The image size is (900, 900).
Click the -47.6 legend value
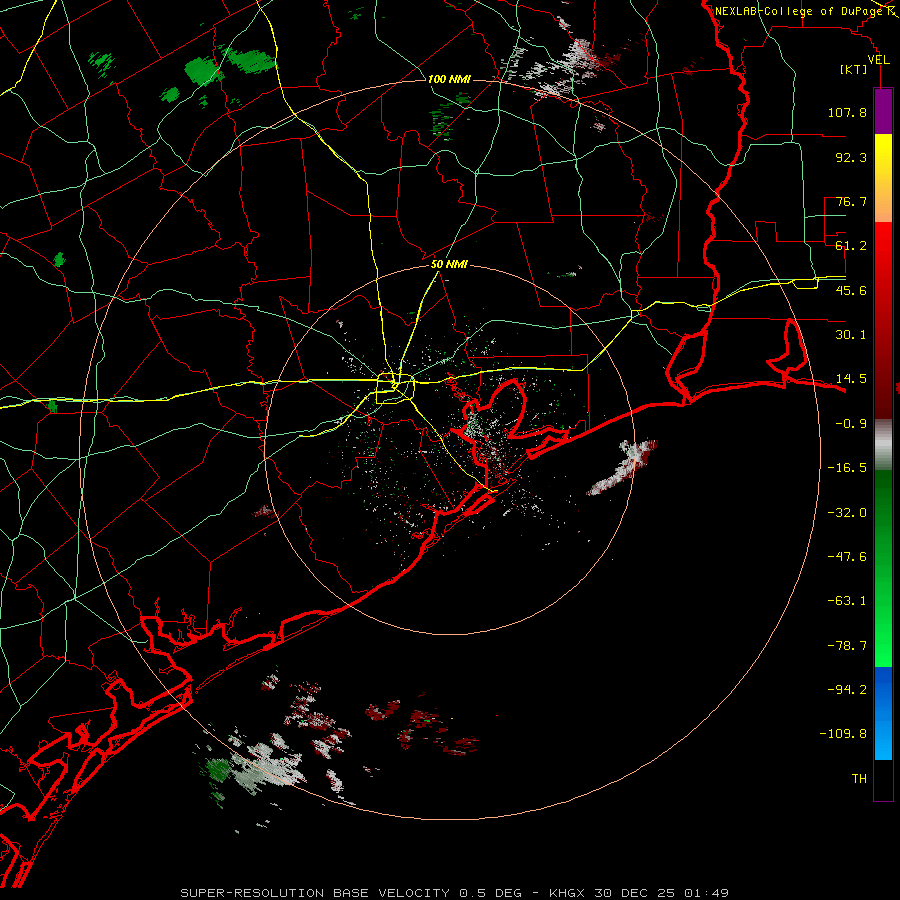tap(847, 557)
